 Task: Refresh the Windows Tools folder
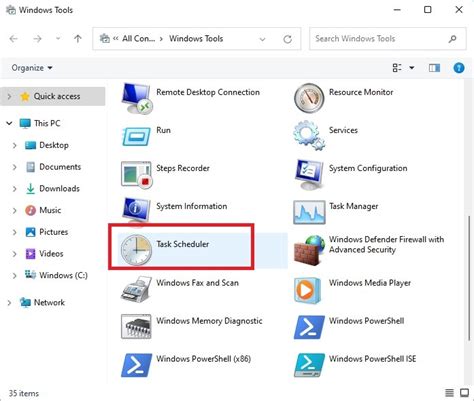288,39
